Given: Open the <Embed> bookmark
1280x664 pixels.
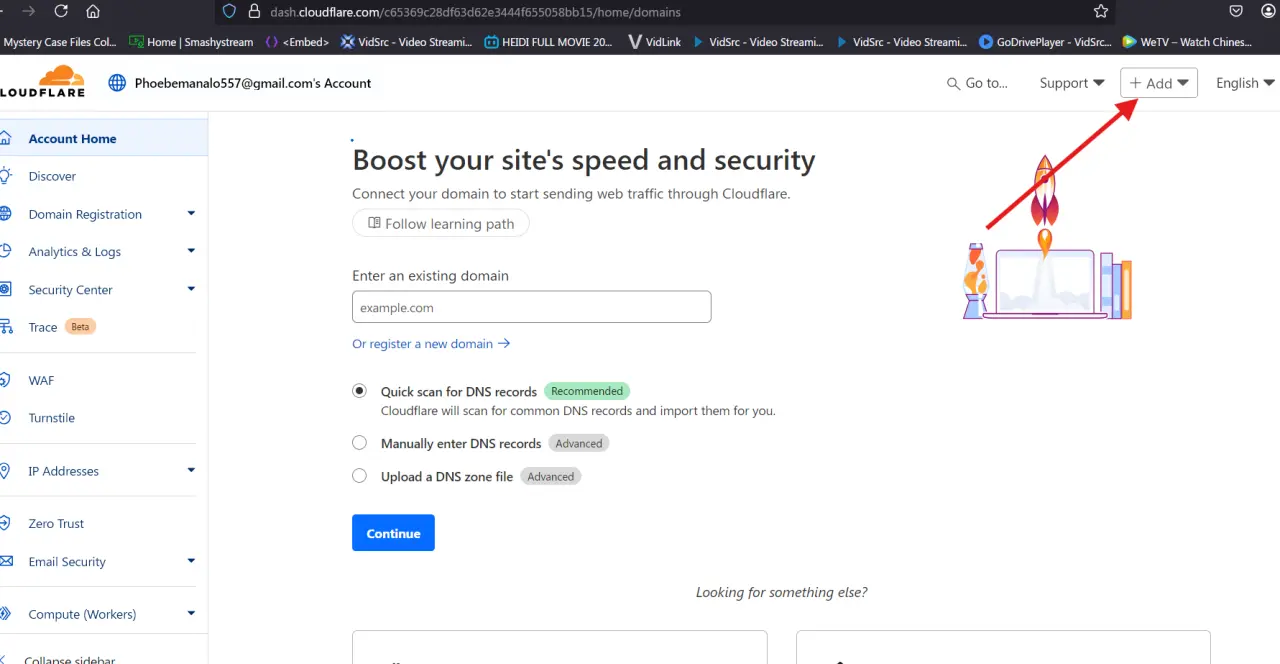Looking at the screenshot, I should (x=298, y=42).
